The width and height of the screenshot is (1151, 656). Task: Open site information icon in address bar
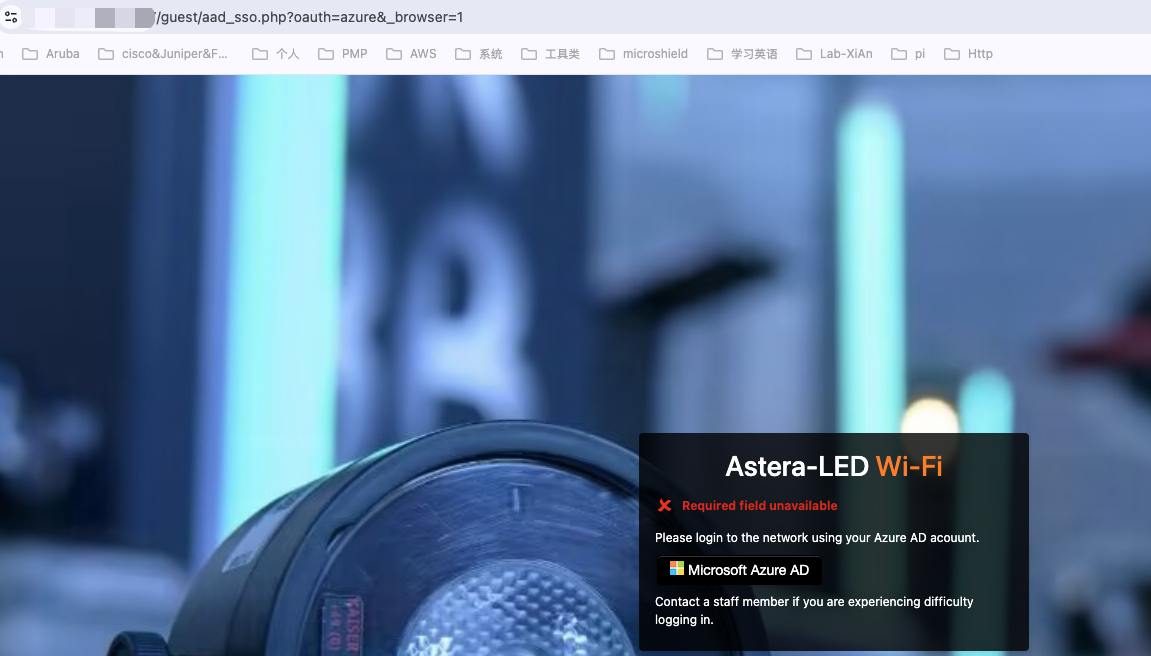click(11, 17)
